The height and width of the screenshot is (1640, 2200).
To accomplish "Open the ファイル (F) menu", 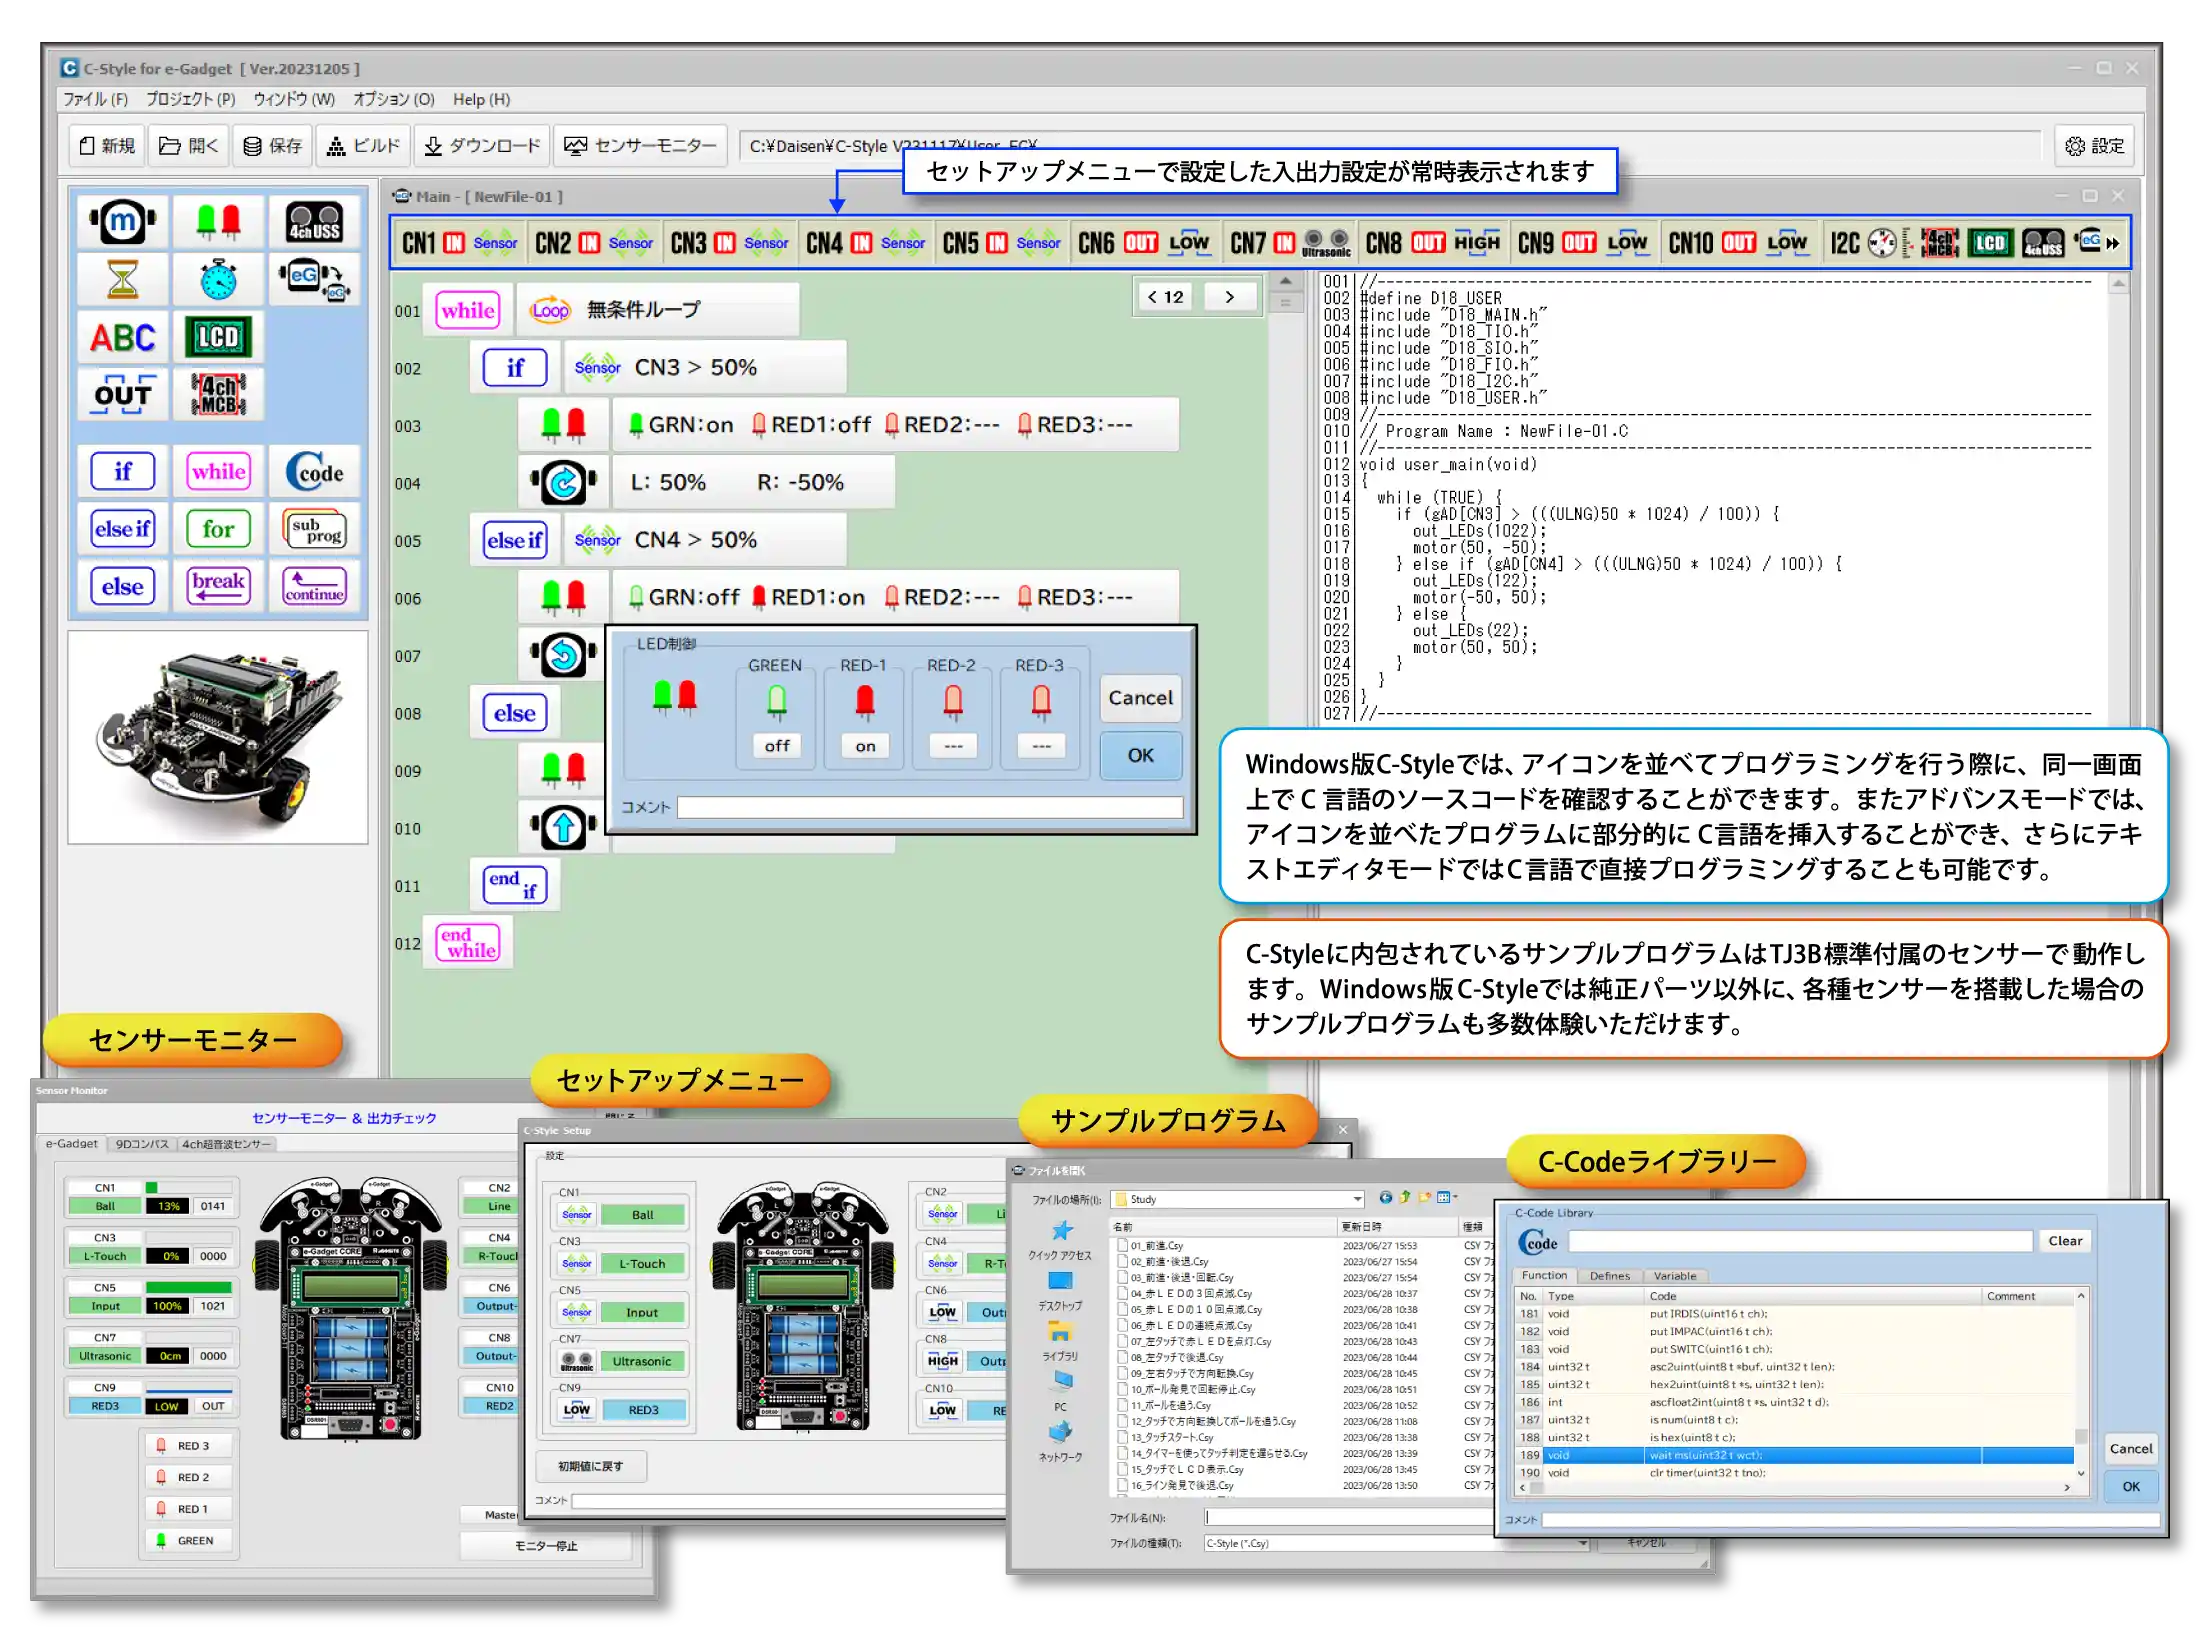I will 95,99.
